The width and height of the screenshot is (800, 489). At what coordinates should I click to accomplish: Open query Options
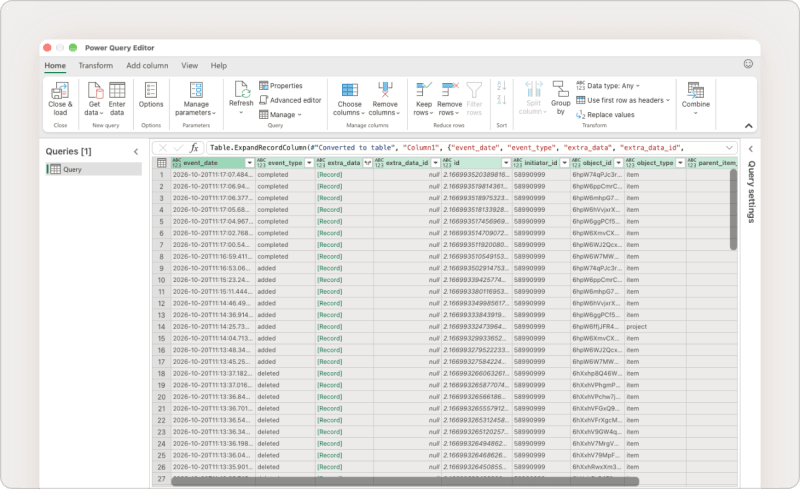click(151, 95)
